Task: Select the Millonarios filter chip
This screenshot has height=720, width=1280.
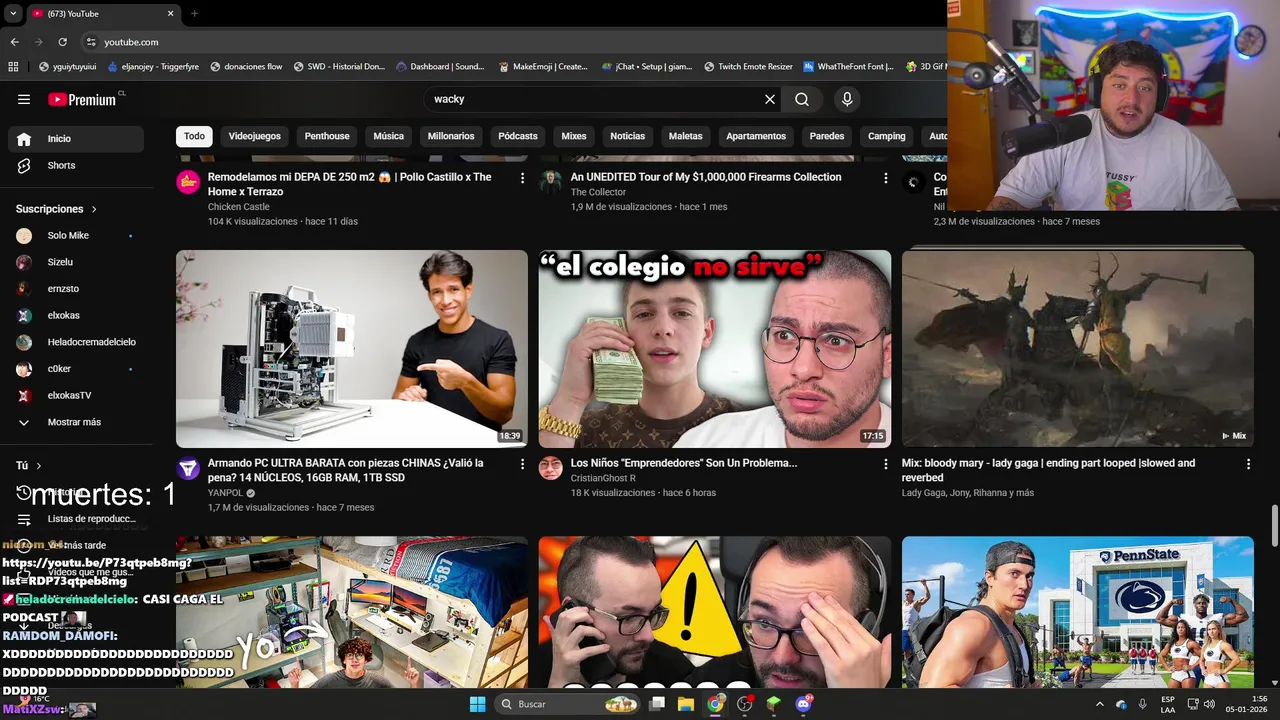Action: coord(451,136)
